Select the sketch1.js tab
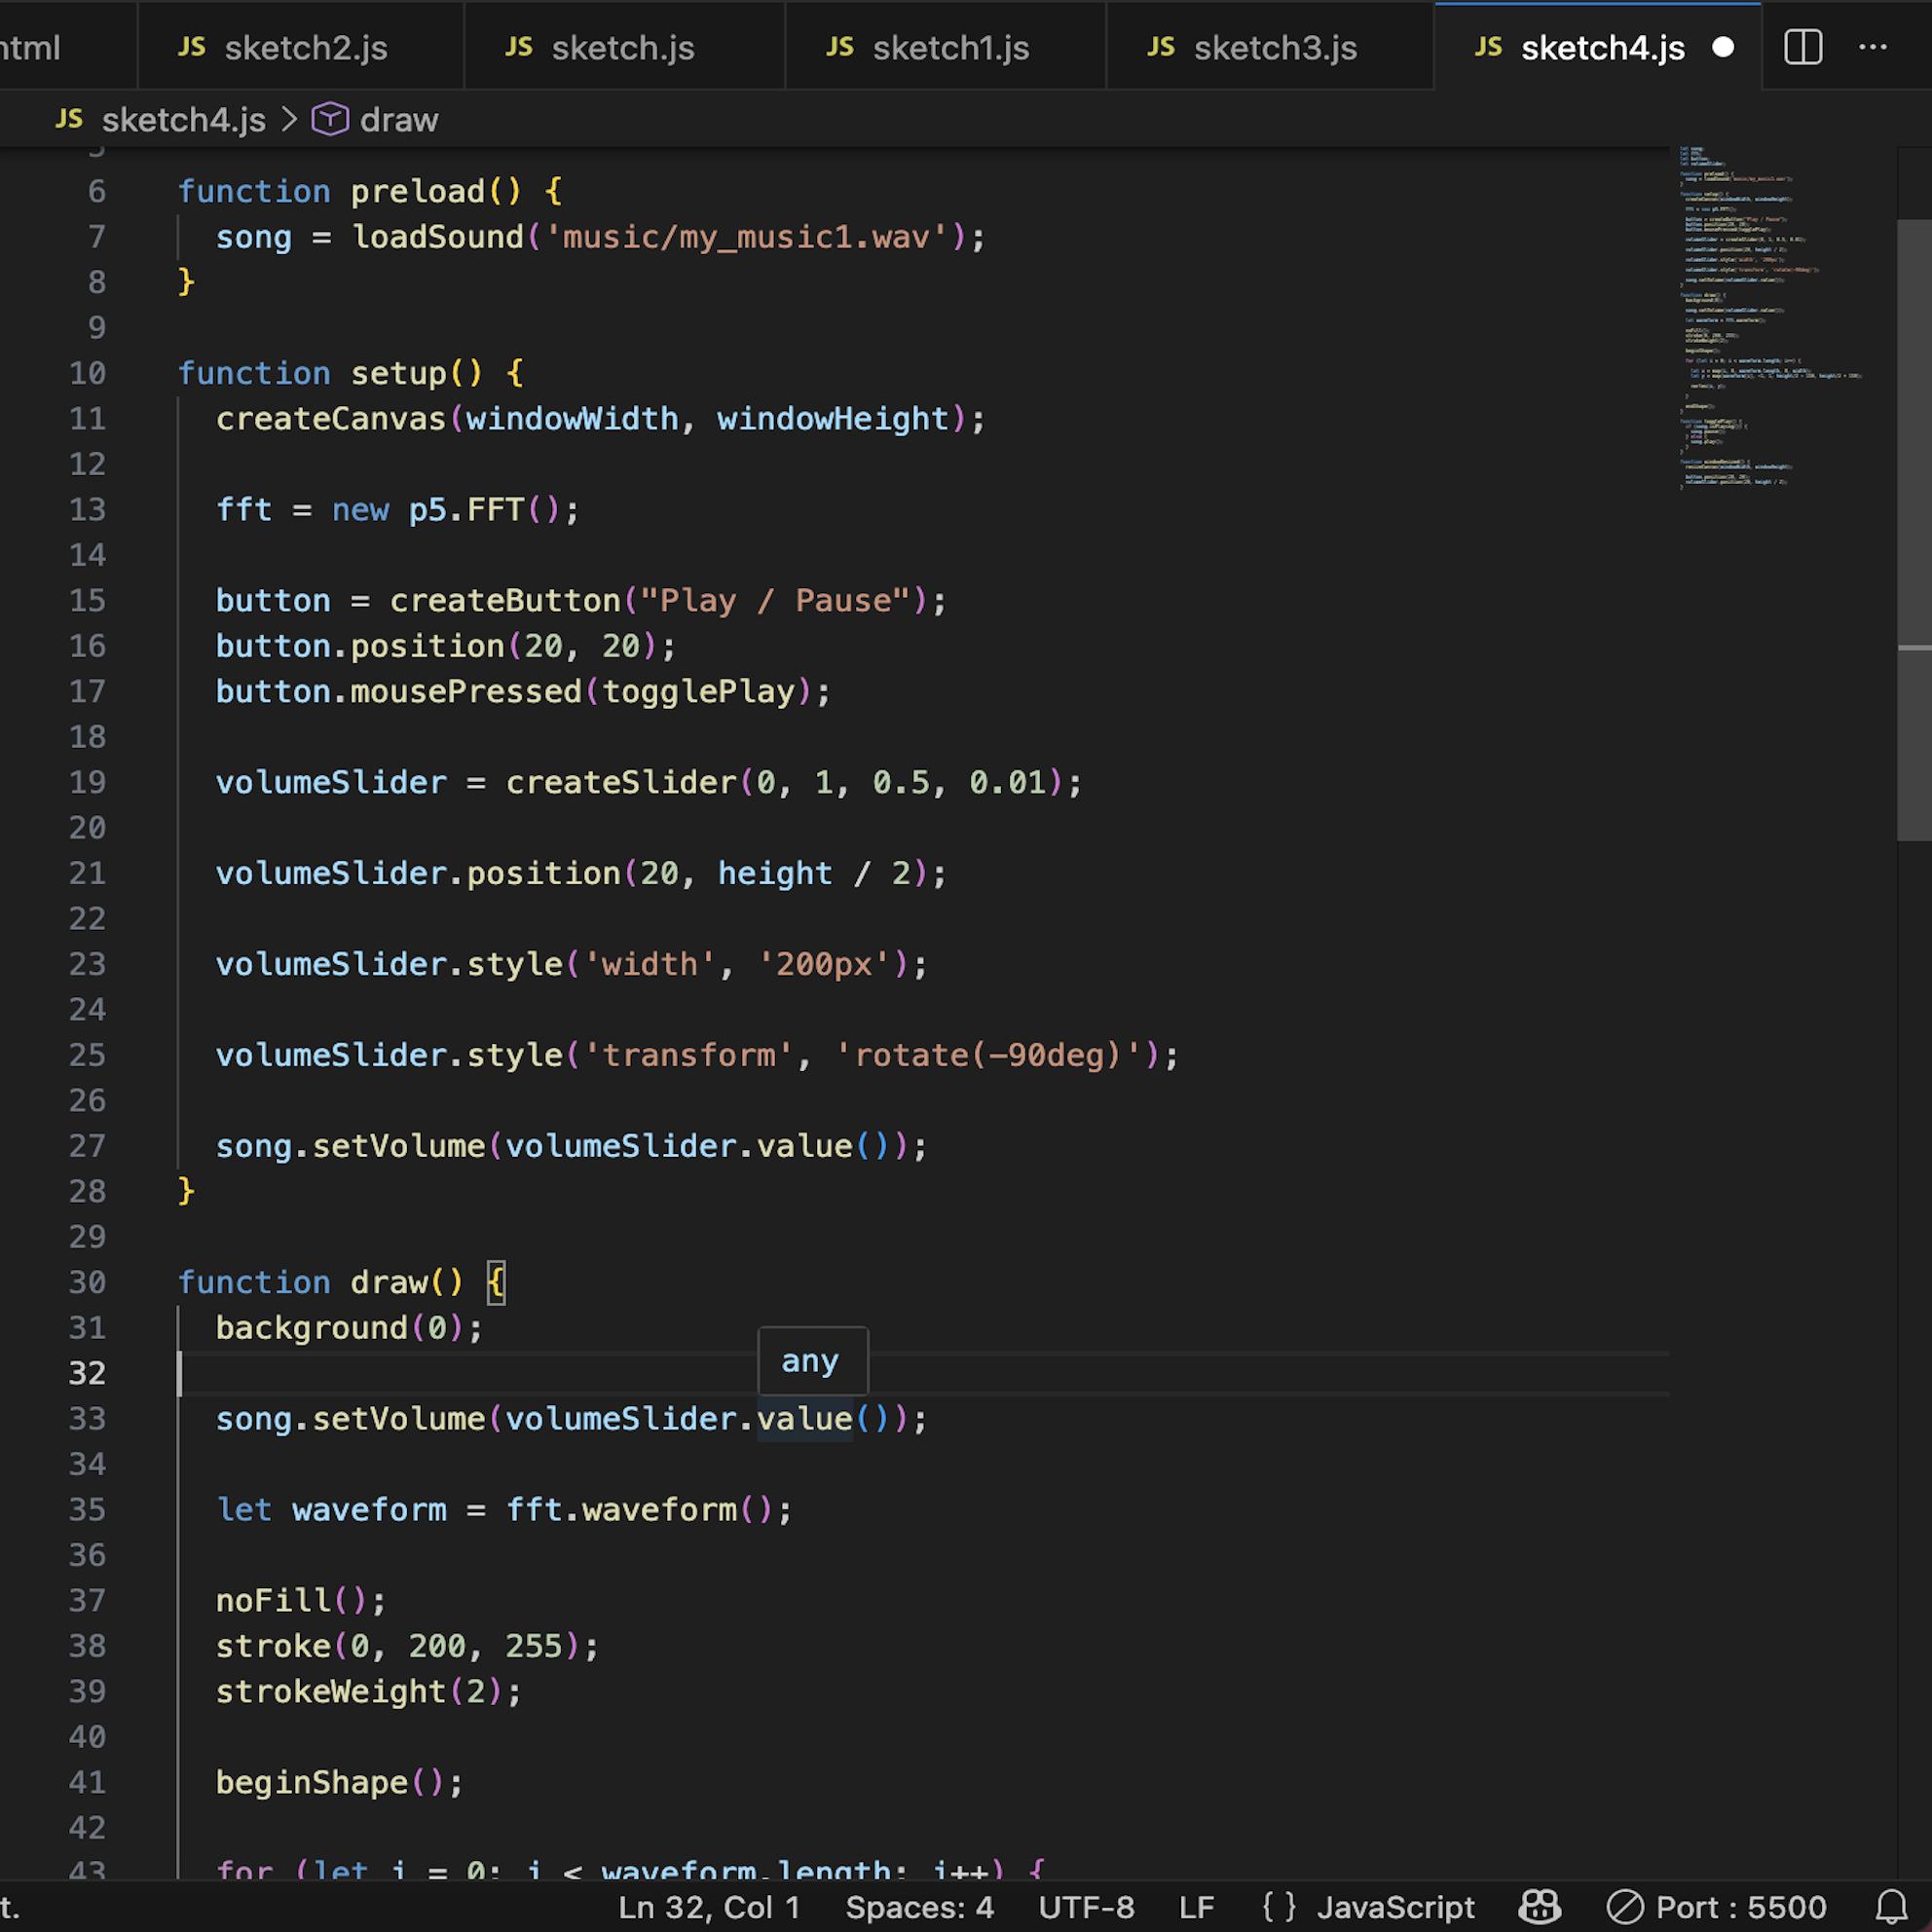Image resolution: width=1932 pixels, height=1932 pixels. [x=946, y=47]
